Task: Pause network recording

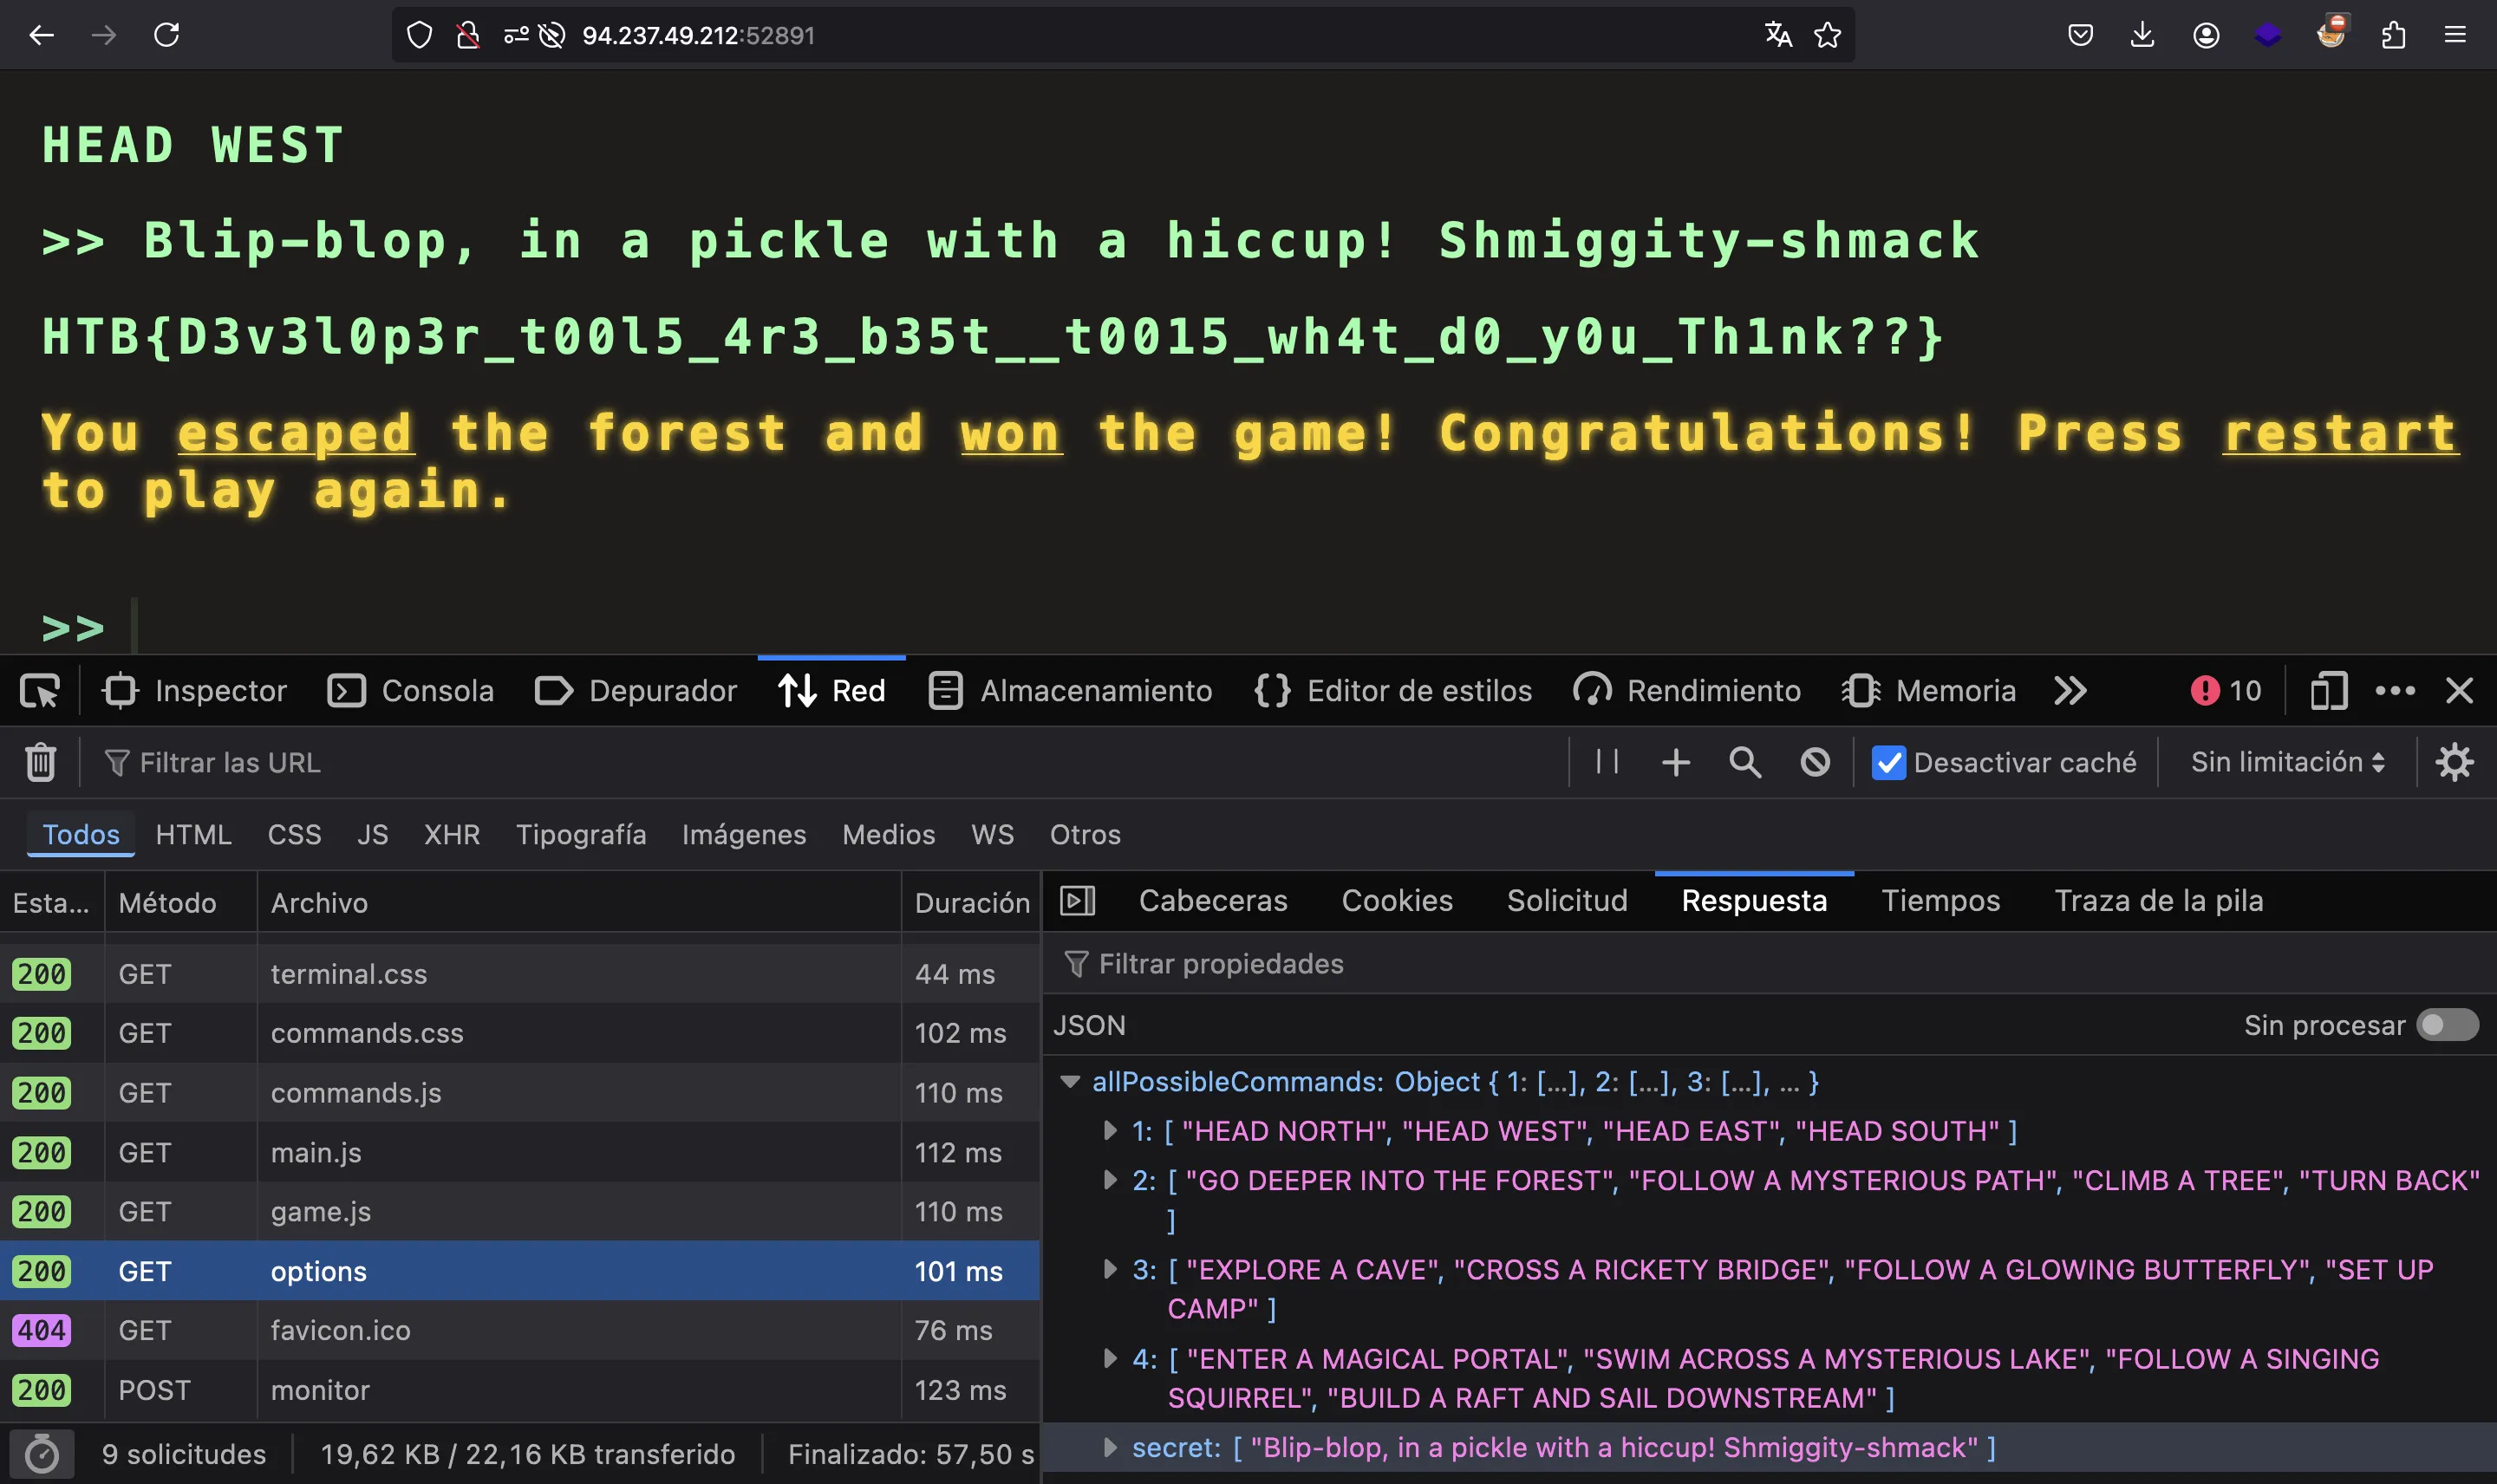Action: point(1607,762)
